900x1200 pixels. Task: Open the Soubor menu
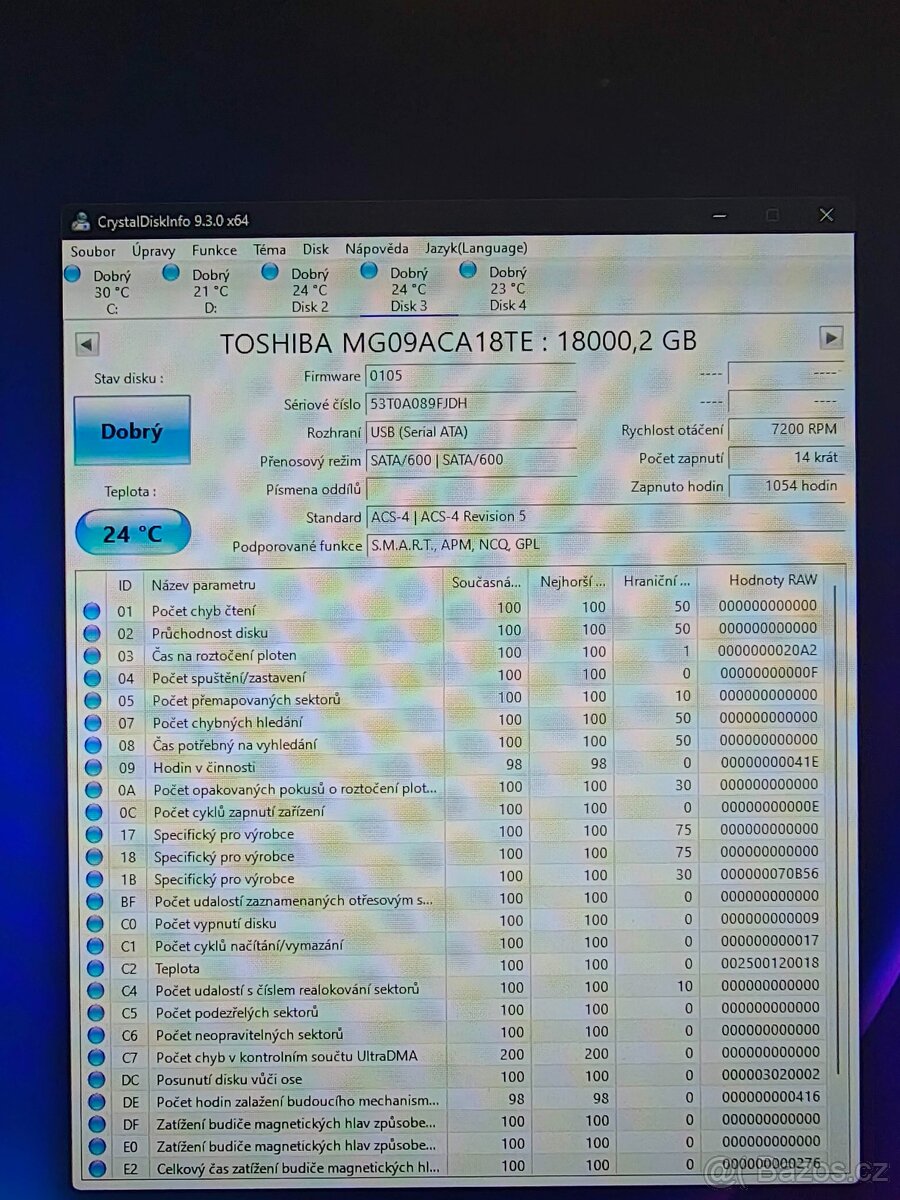(x=92, y=250)
